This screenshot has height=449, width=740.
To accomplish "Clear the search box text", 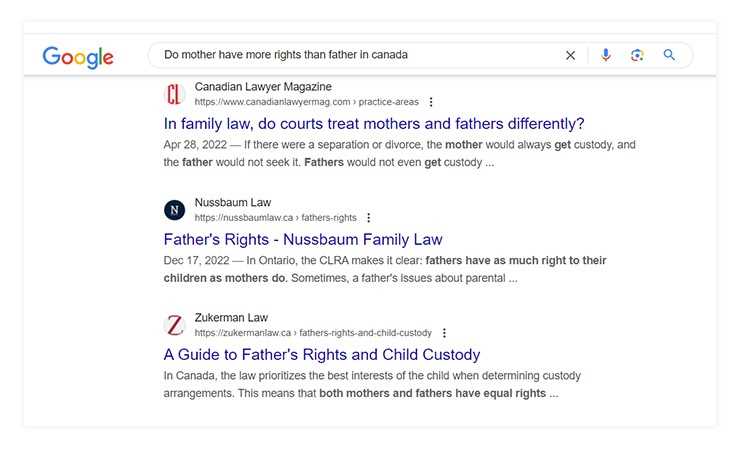I will pyautogui.click(x=570, y=56).
